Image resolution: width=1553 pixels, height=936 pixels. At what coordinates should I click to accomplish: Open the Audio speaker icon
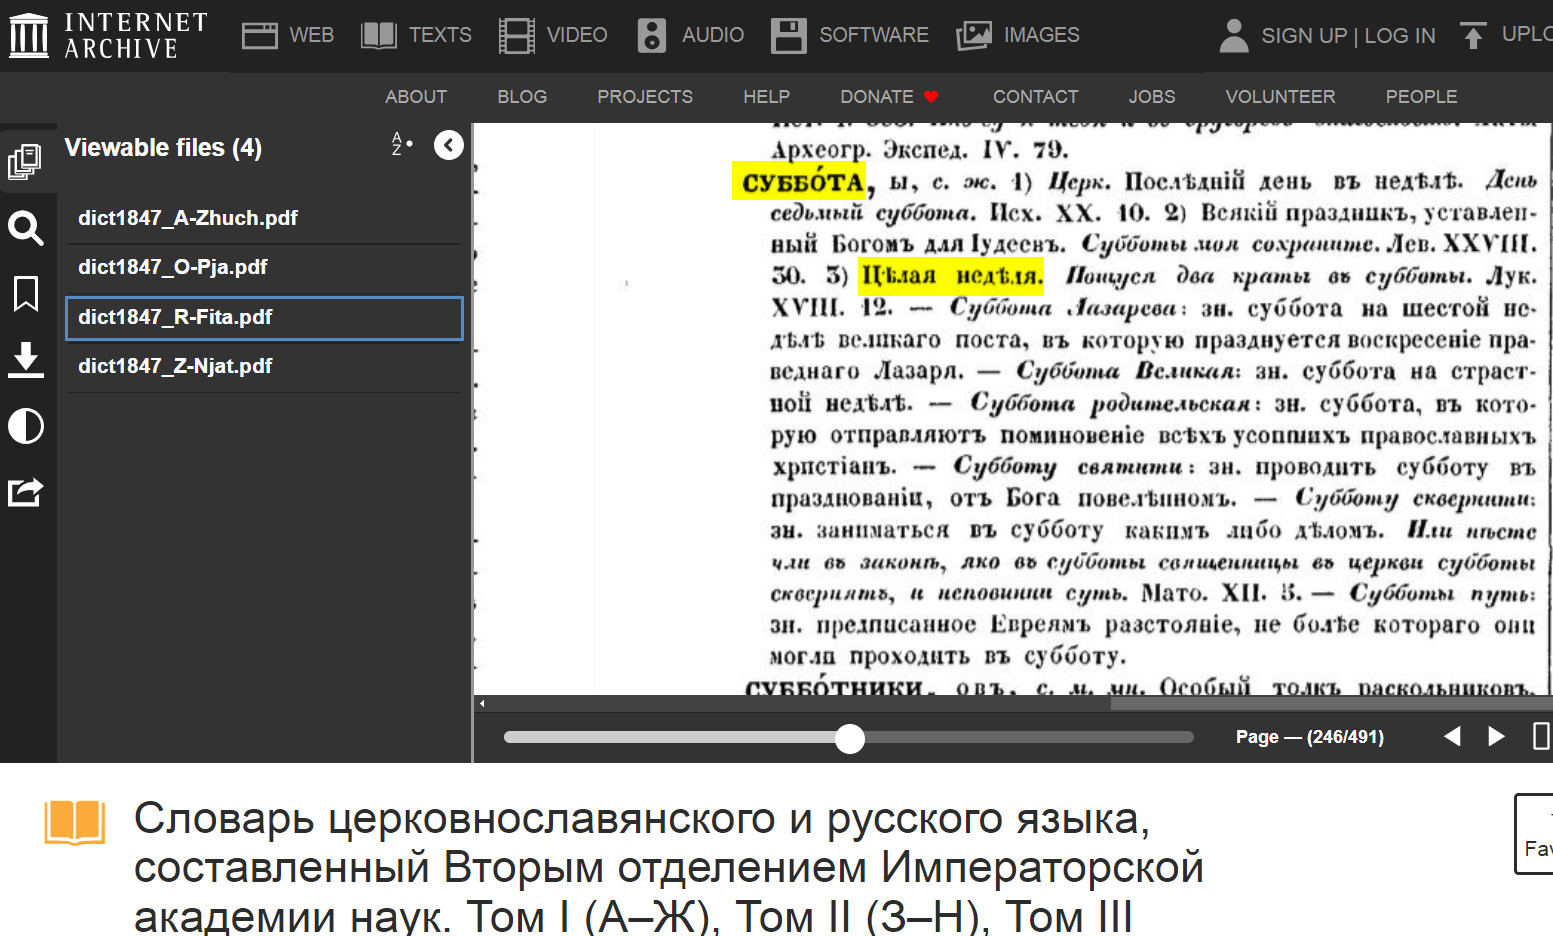(651, 35)
